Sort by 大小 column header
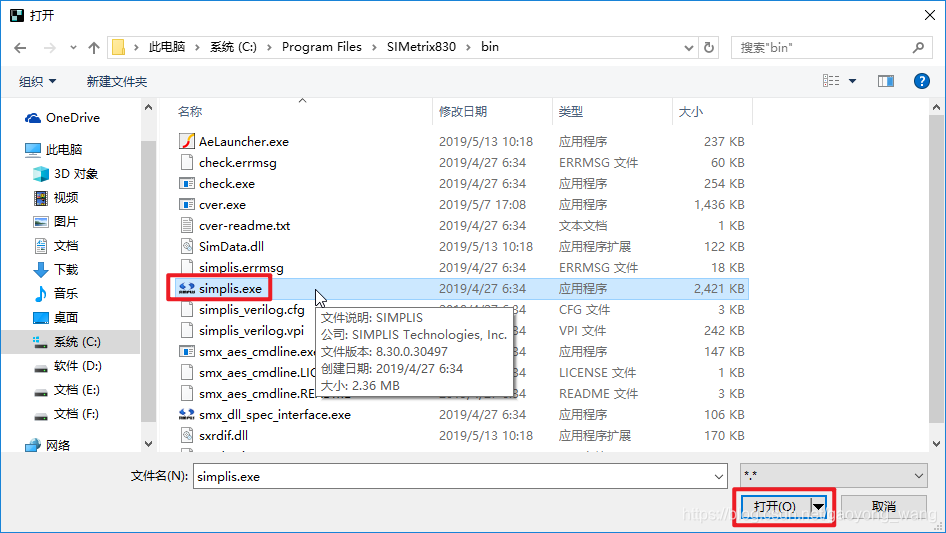Image resolution: width=946 pixels, height=533 pixels. pyautogui.click(x=691, y=112)
